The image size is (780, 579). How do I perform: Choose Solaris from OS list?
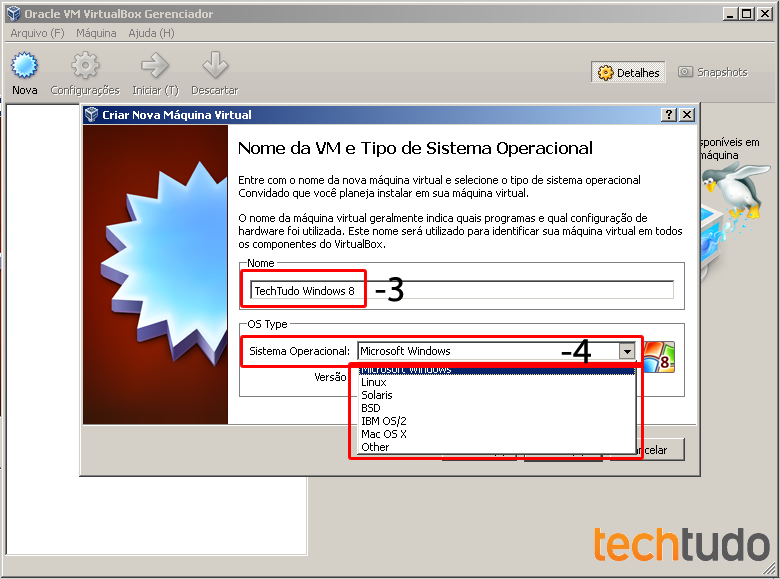(496, 395)
